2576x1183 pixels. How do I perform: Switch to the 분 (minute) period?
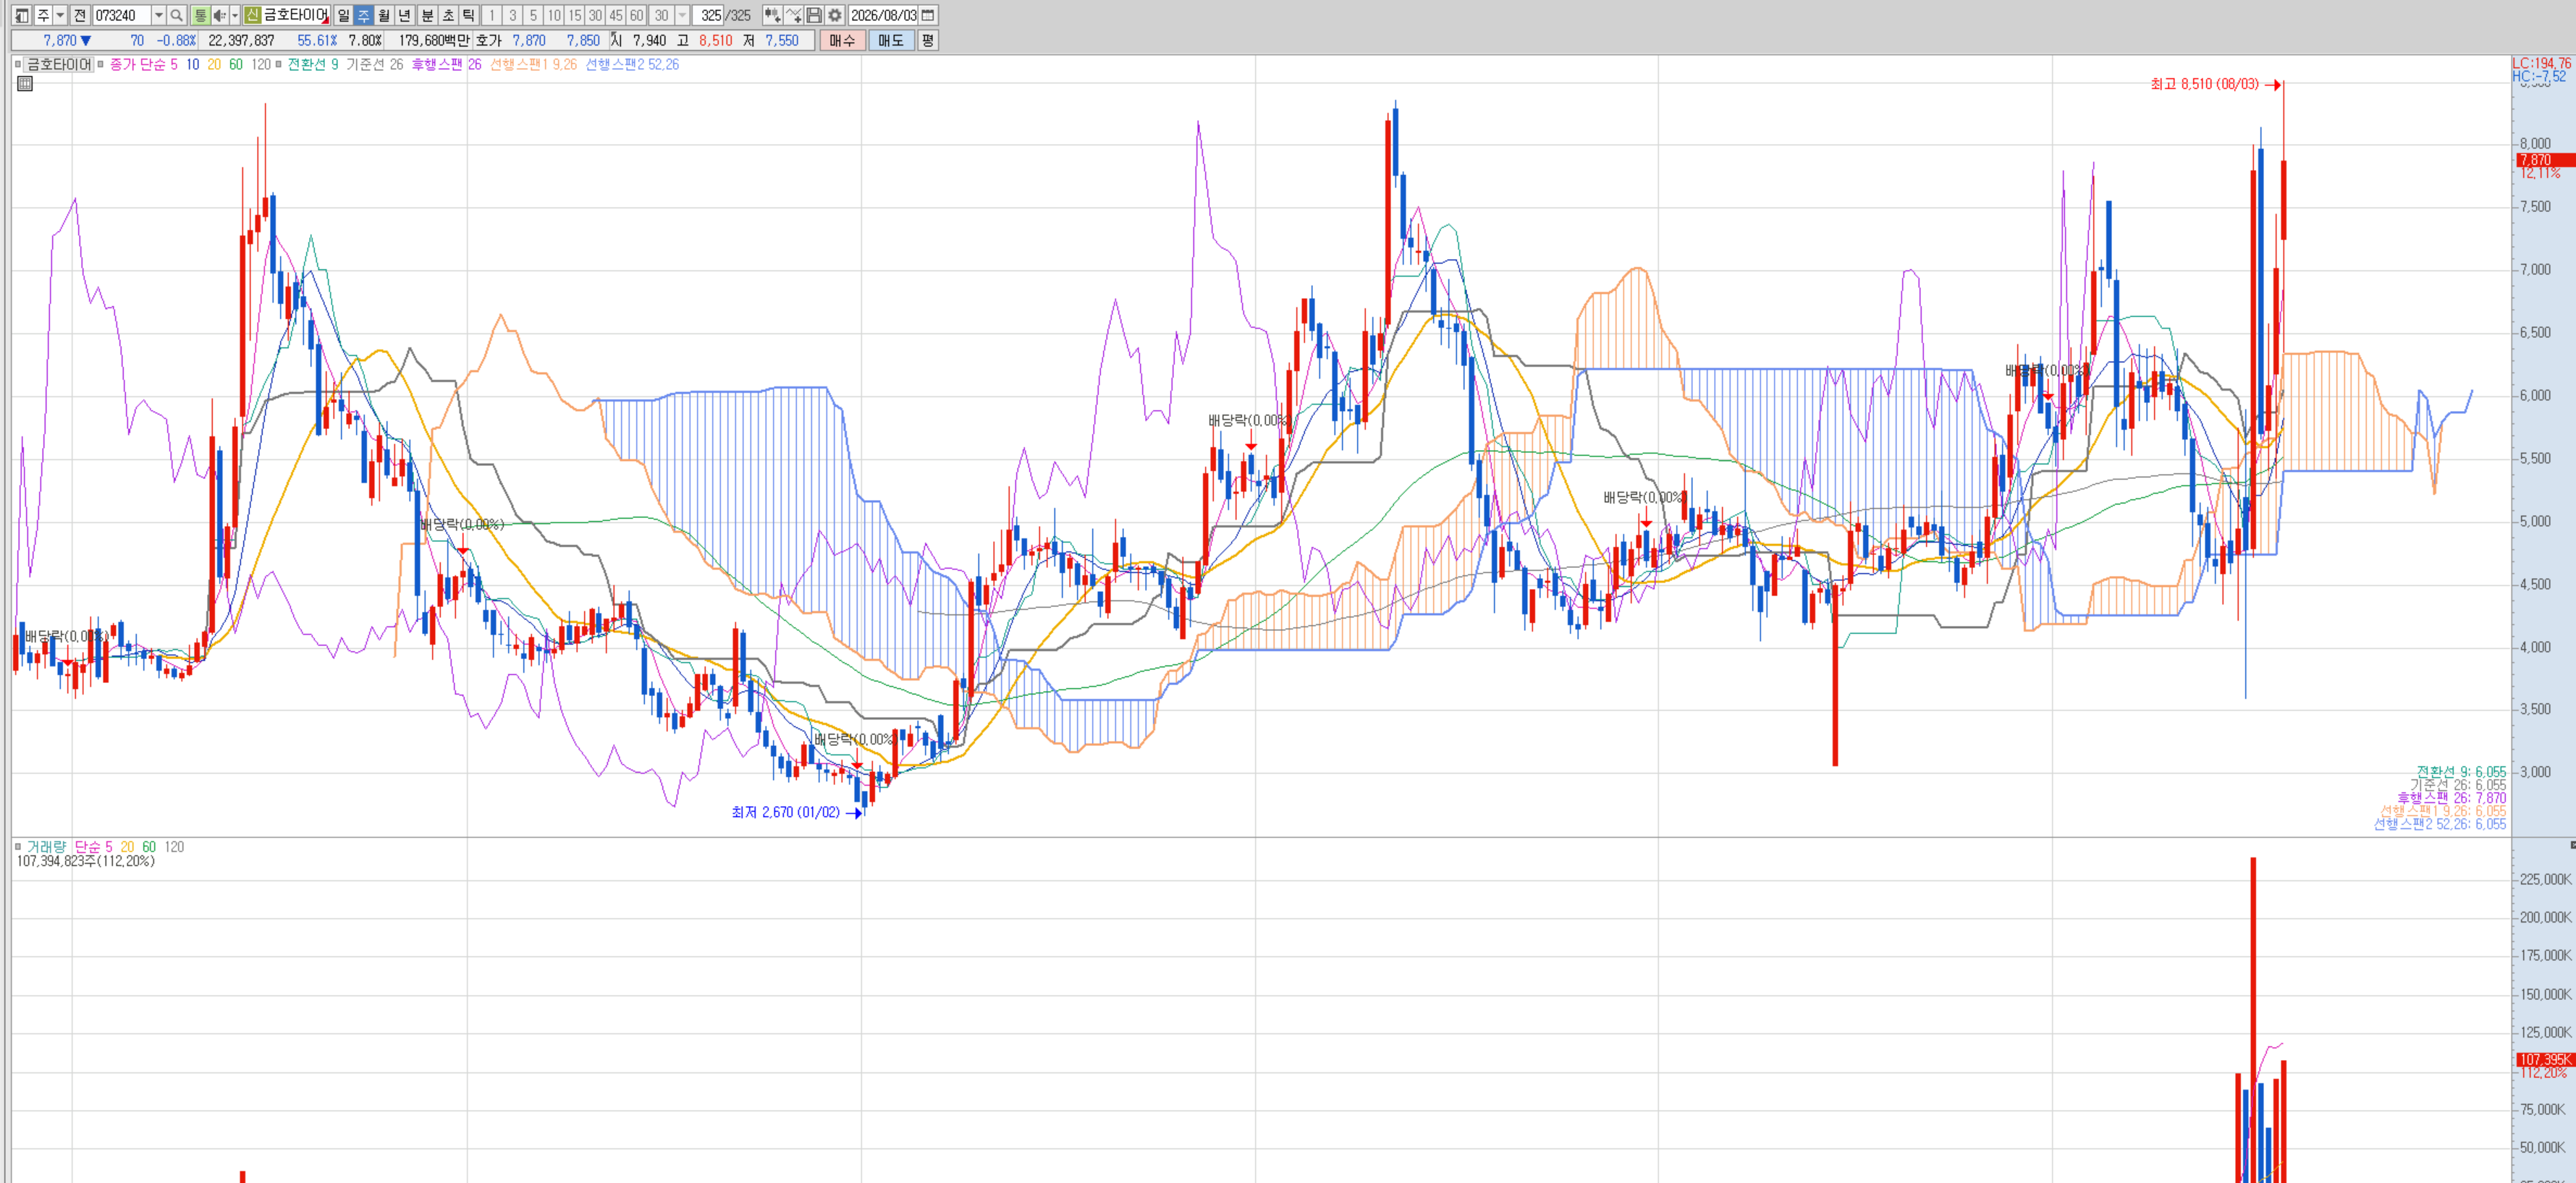[x=427, y=15]
